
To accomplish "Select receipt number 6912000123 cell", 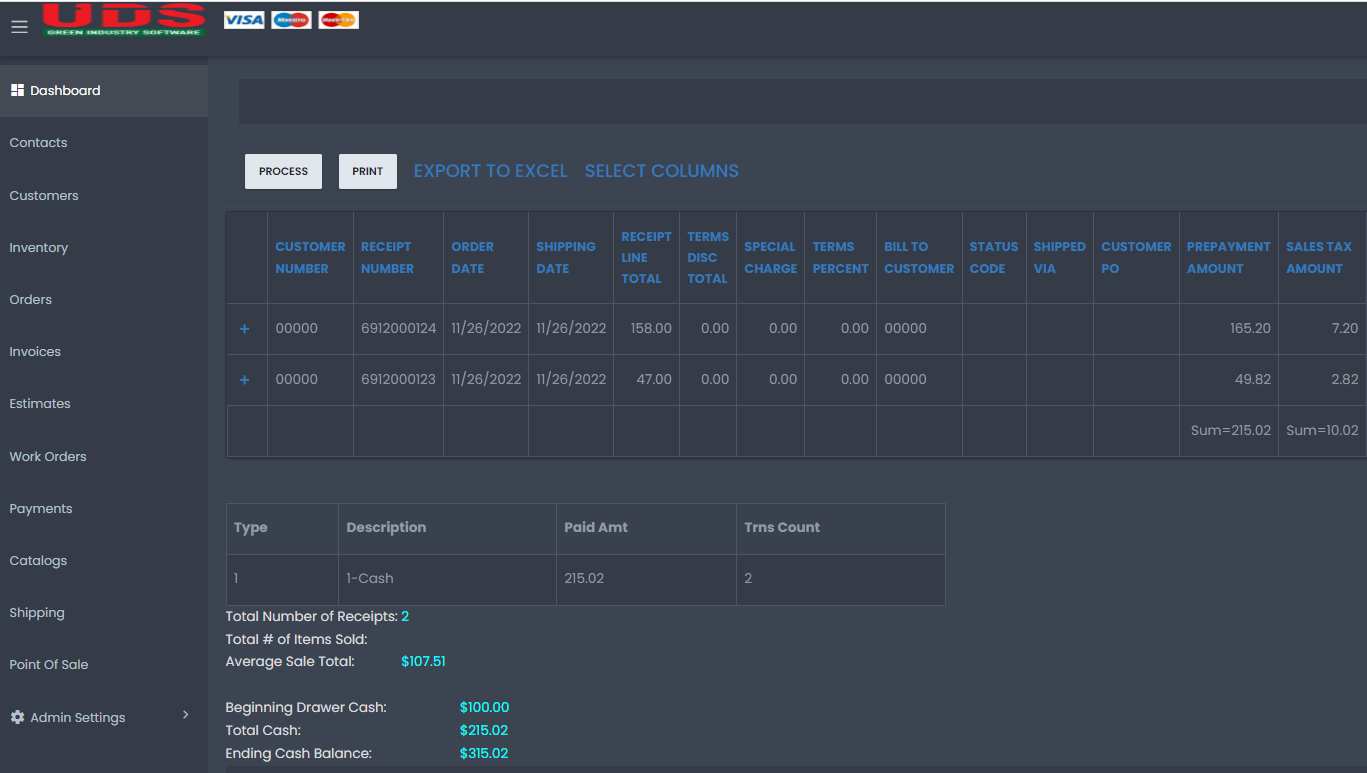I will pos(399,379).
